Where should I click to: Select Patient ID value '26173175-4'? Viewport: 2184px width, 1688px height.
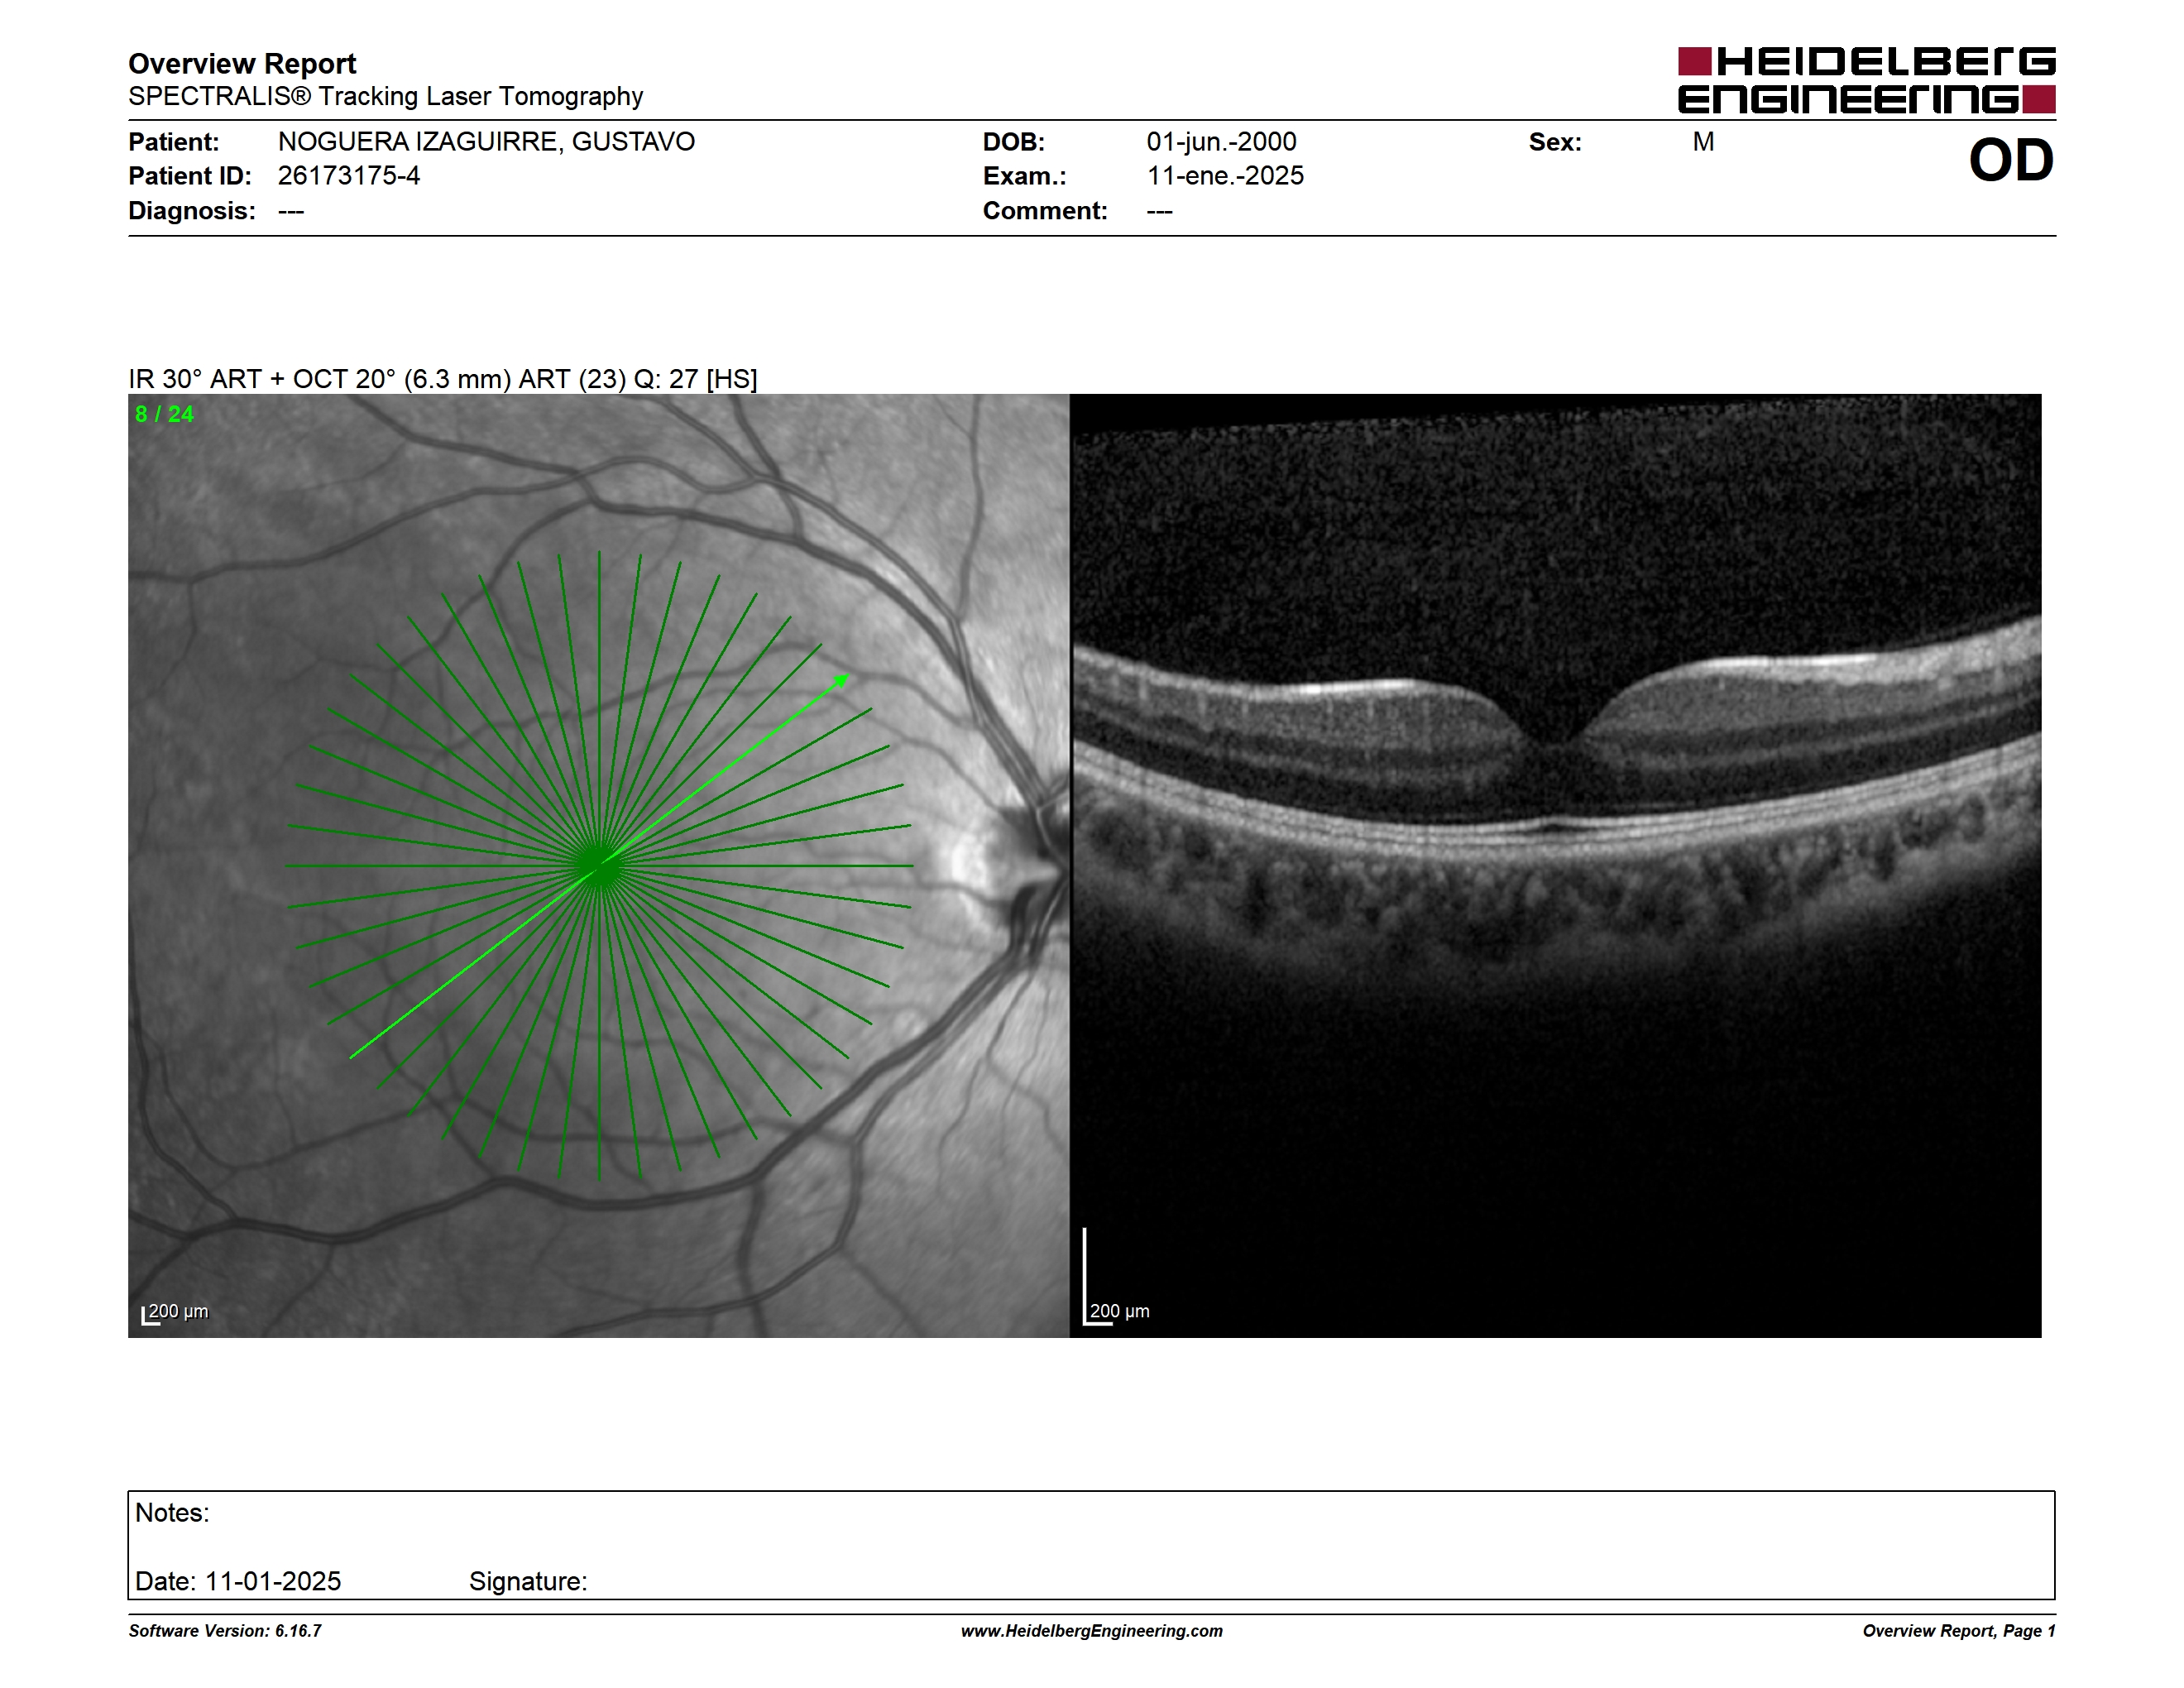[x=349, y=176]
